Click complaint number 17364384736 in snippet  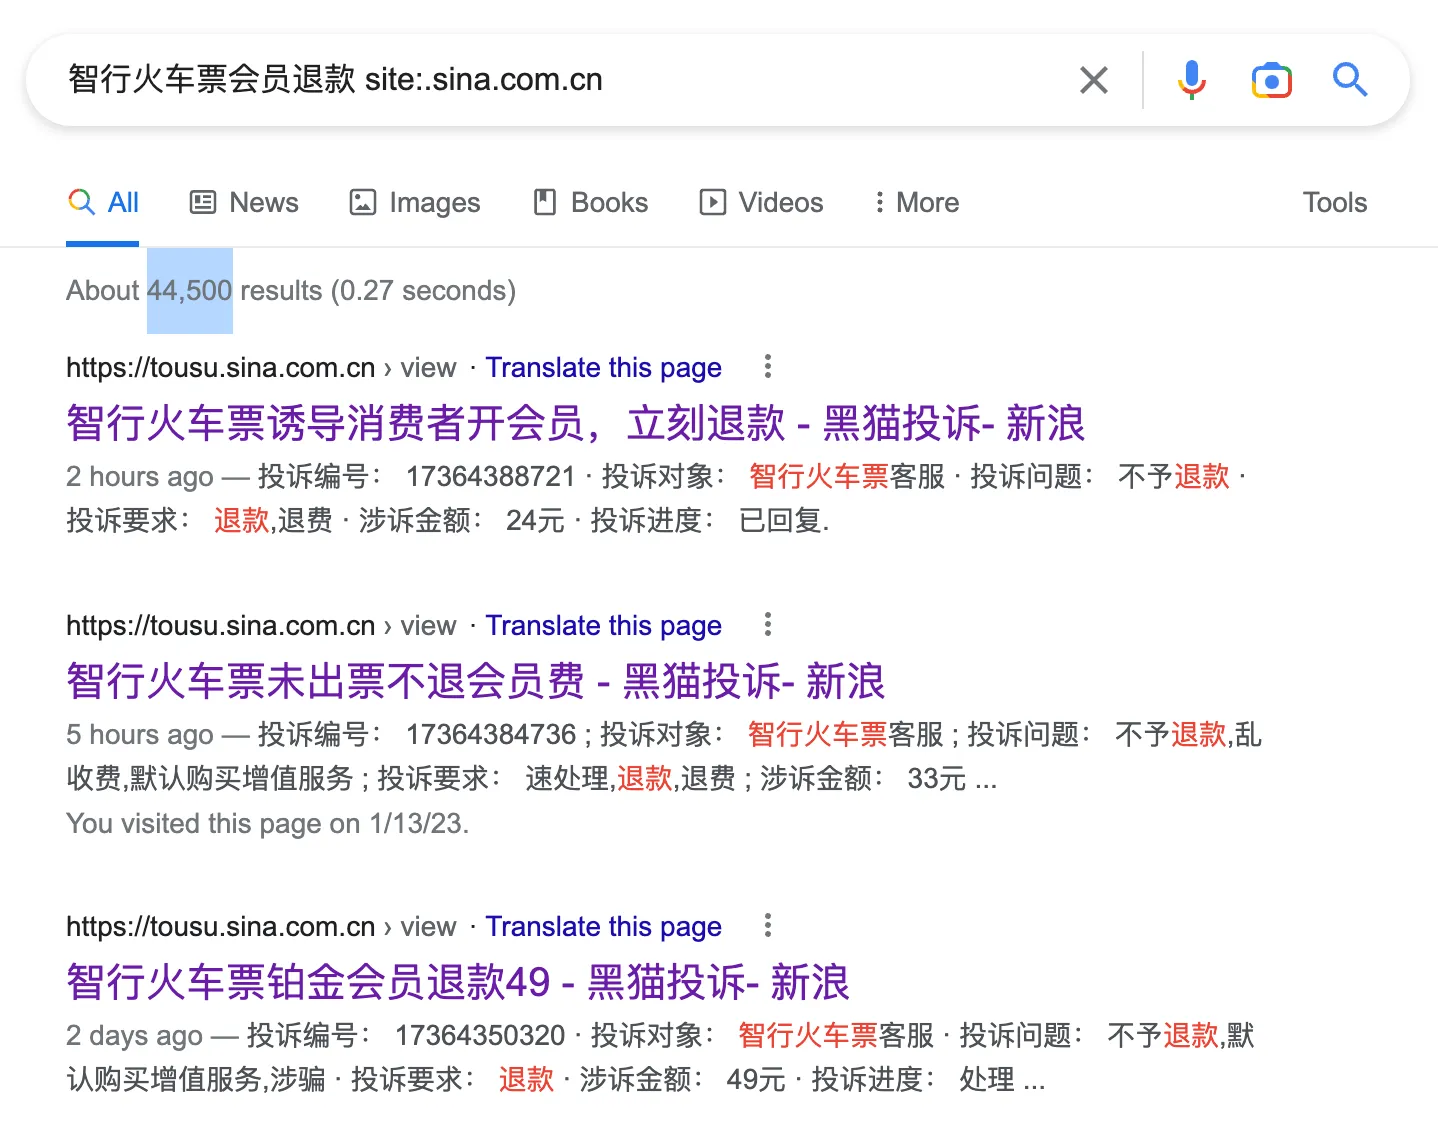[x=491, y=734]
